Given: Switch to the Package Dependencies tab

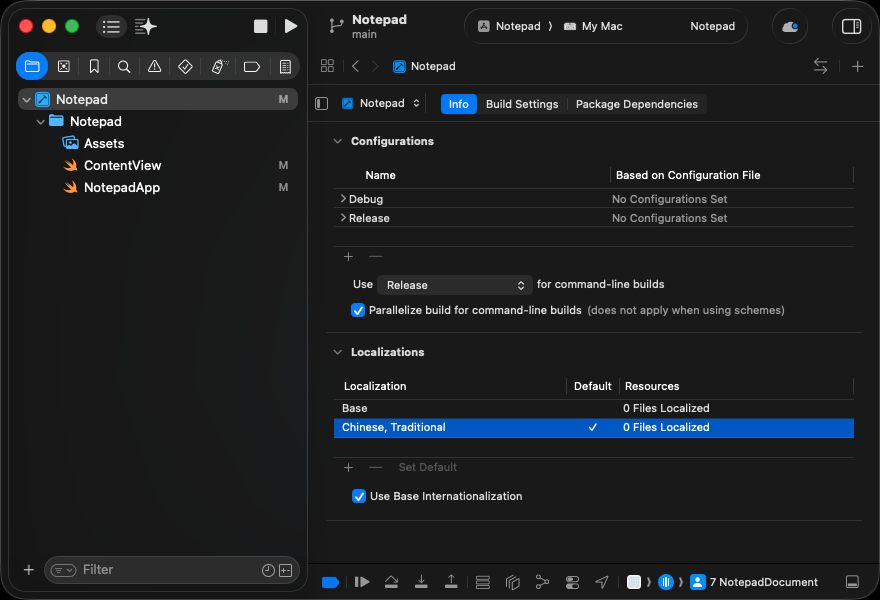Looking at the screenshot, I should coord(636,104).
